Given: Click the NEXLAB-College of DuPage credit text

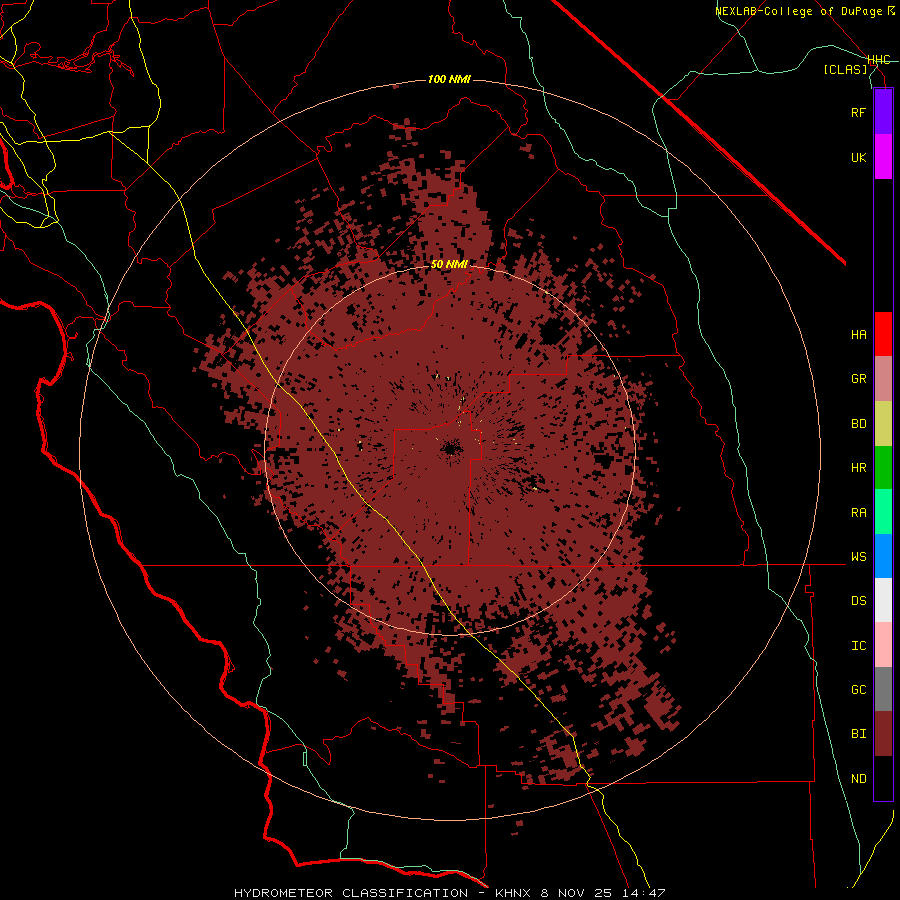Looking at the screenshot, I should tap(799, 11).
